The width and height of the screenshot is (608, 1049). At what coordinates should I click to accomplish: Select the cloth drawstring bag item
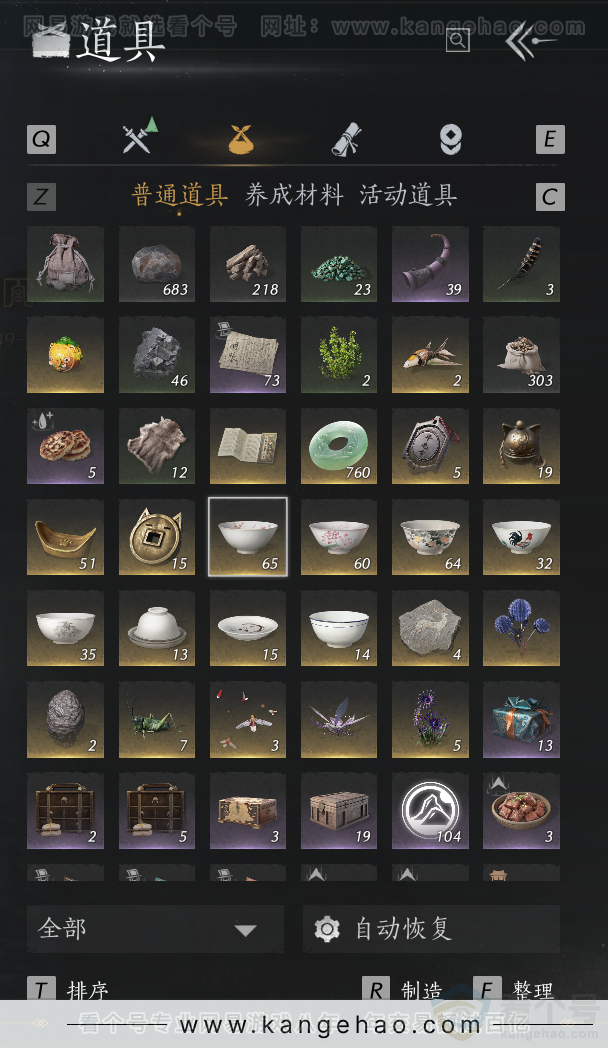65,264
